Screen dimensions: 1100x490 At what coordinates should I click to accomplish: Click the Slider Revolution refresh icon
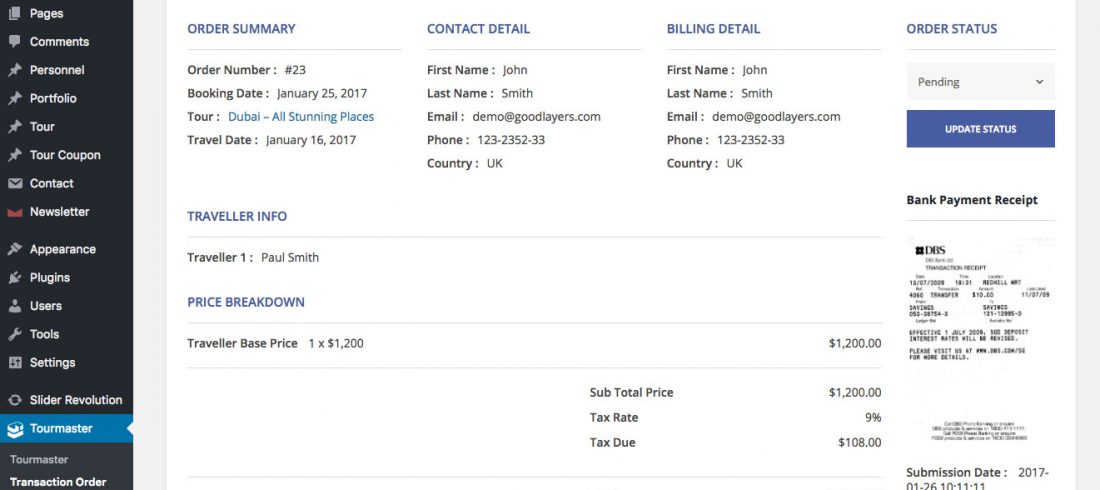point(15,400)
